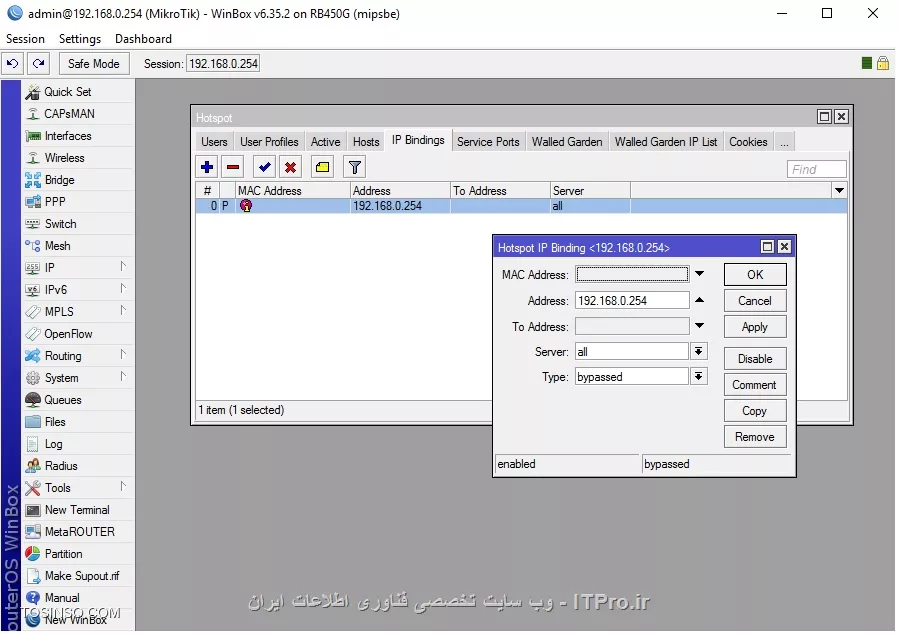Click Cancel in IP Binding dialog
The width and height of the screenshot is (899, 634).
755,301
